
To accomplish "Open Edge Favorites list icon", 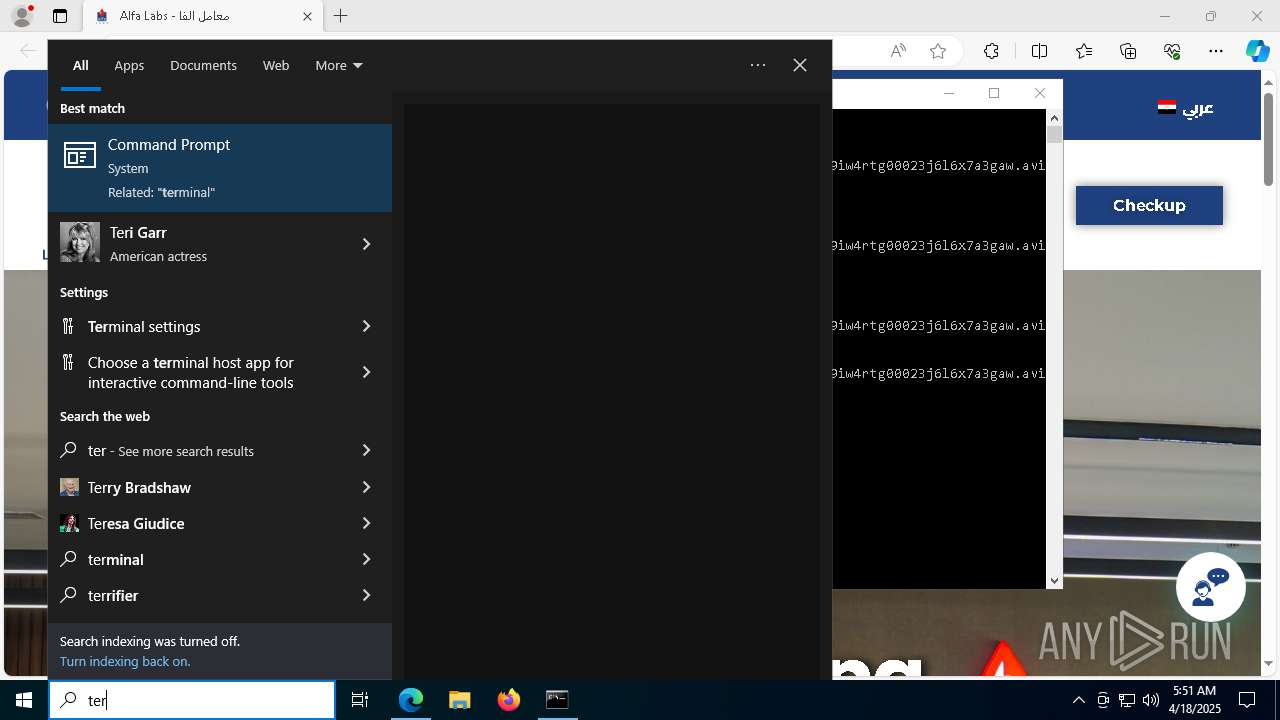I will (1084, 51).
